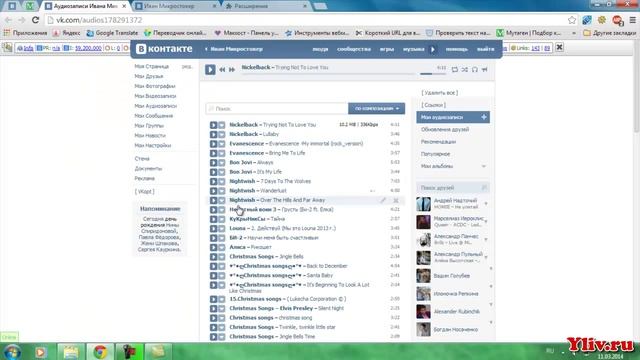Adjust the player volume slider
Image resolution: width=640 pixels, height=360 pixels.
pos(433,74)
